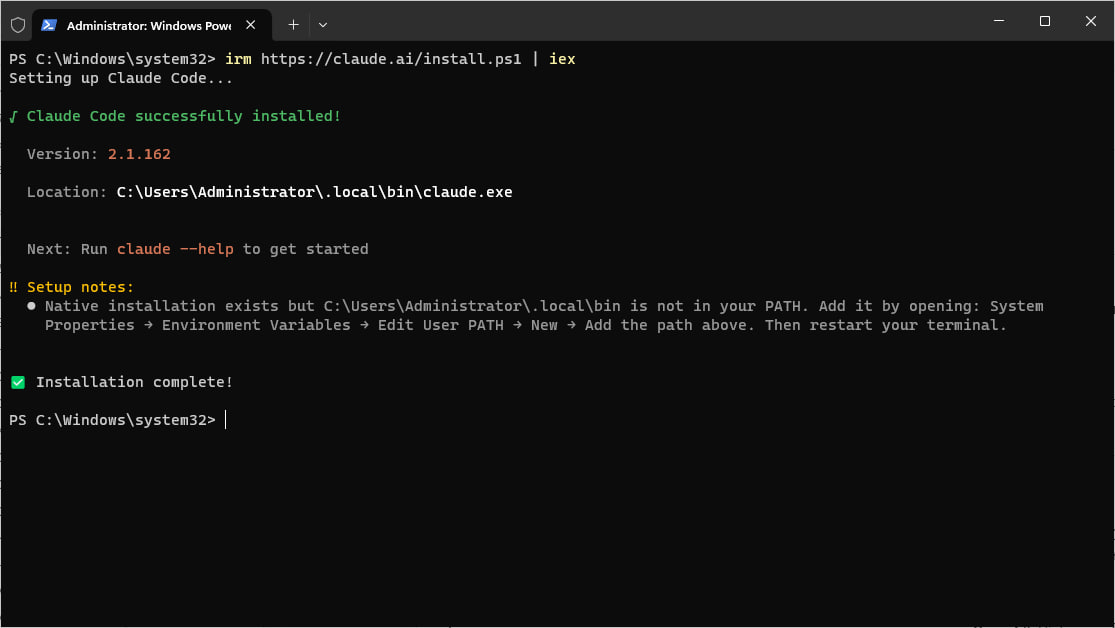Click the version number 2.1.162

(x=139, y=154)
